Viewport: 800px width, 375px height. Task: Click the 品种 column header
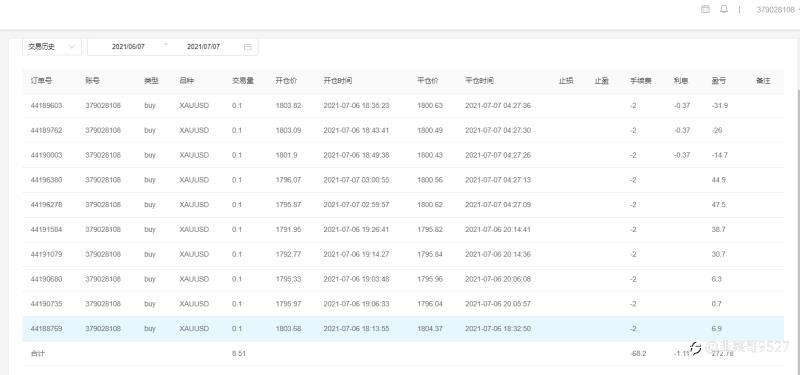(x=187, y=81)
